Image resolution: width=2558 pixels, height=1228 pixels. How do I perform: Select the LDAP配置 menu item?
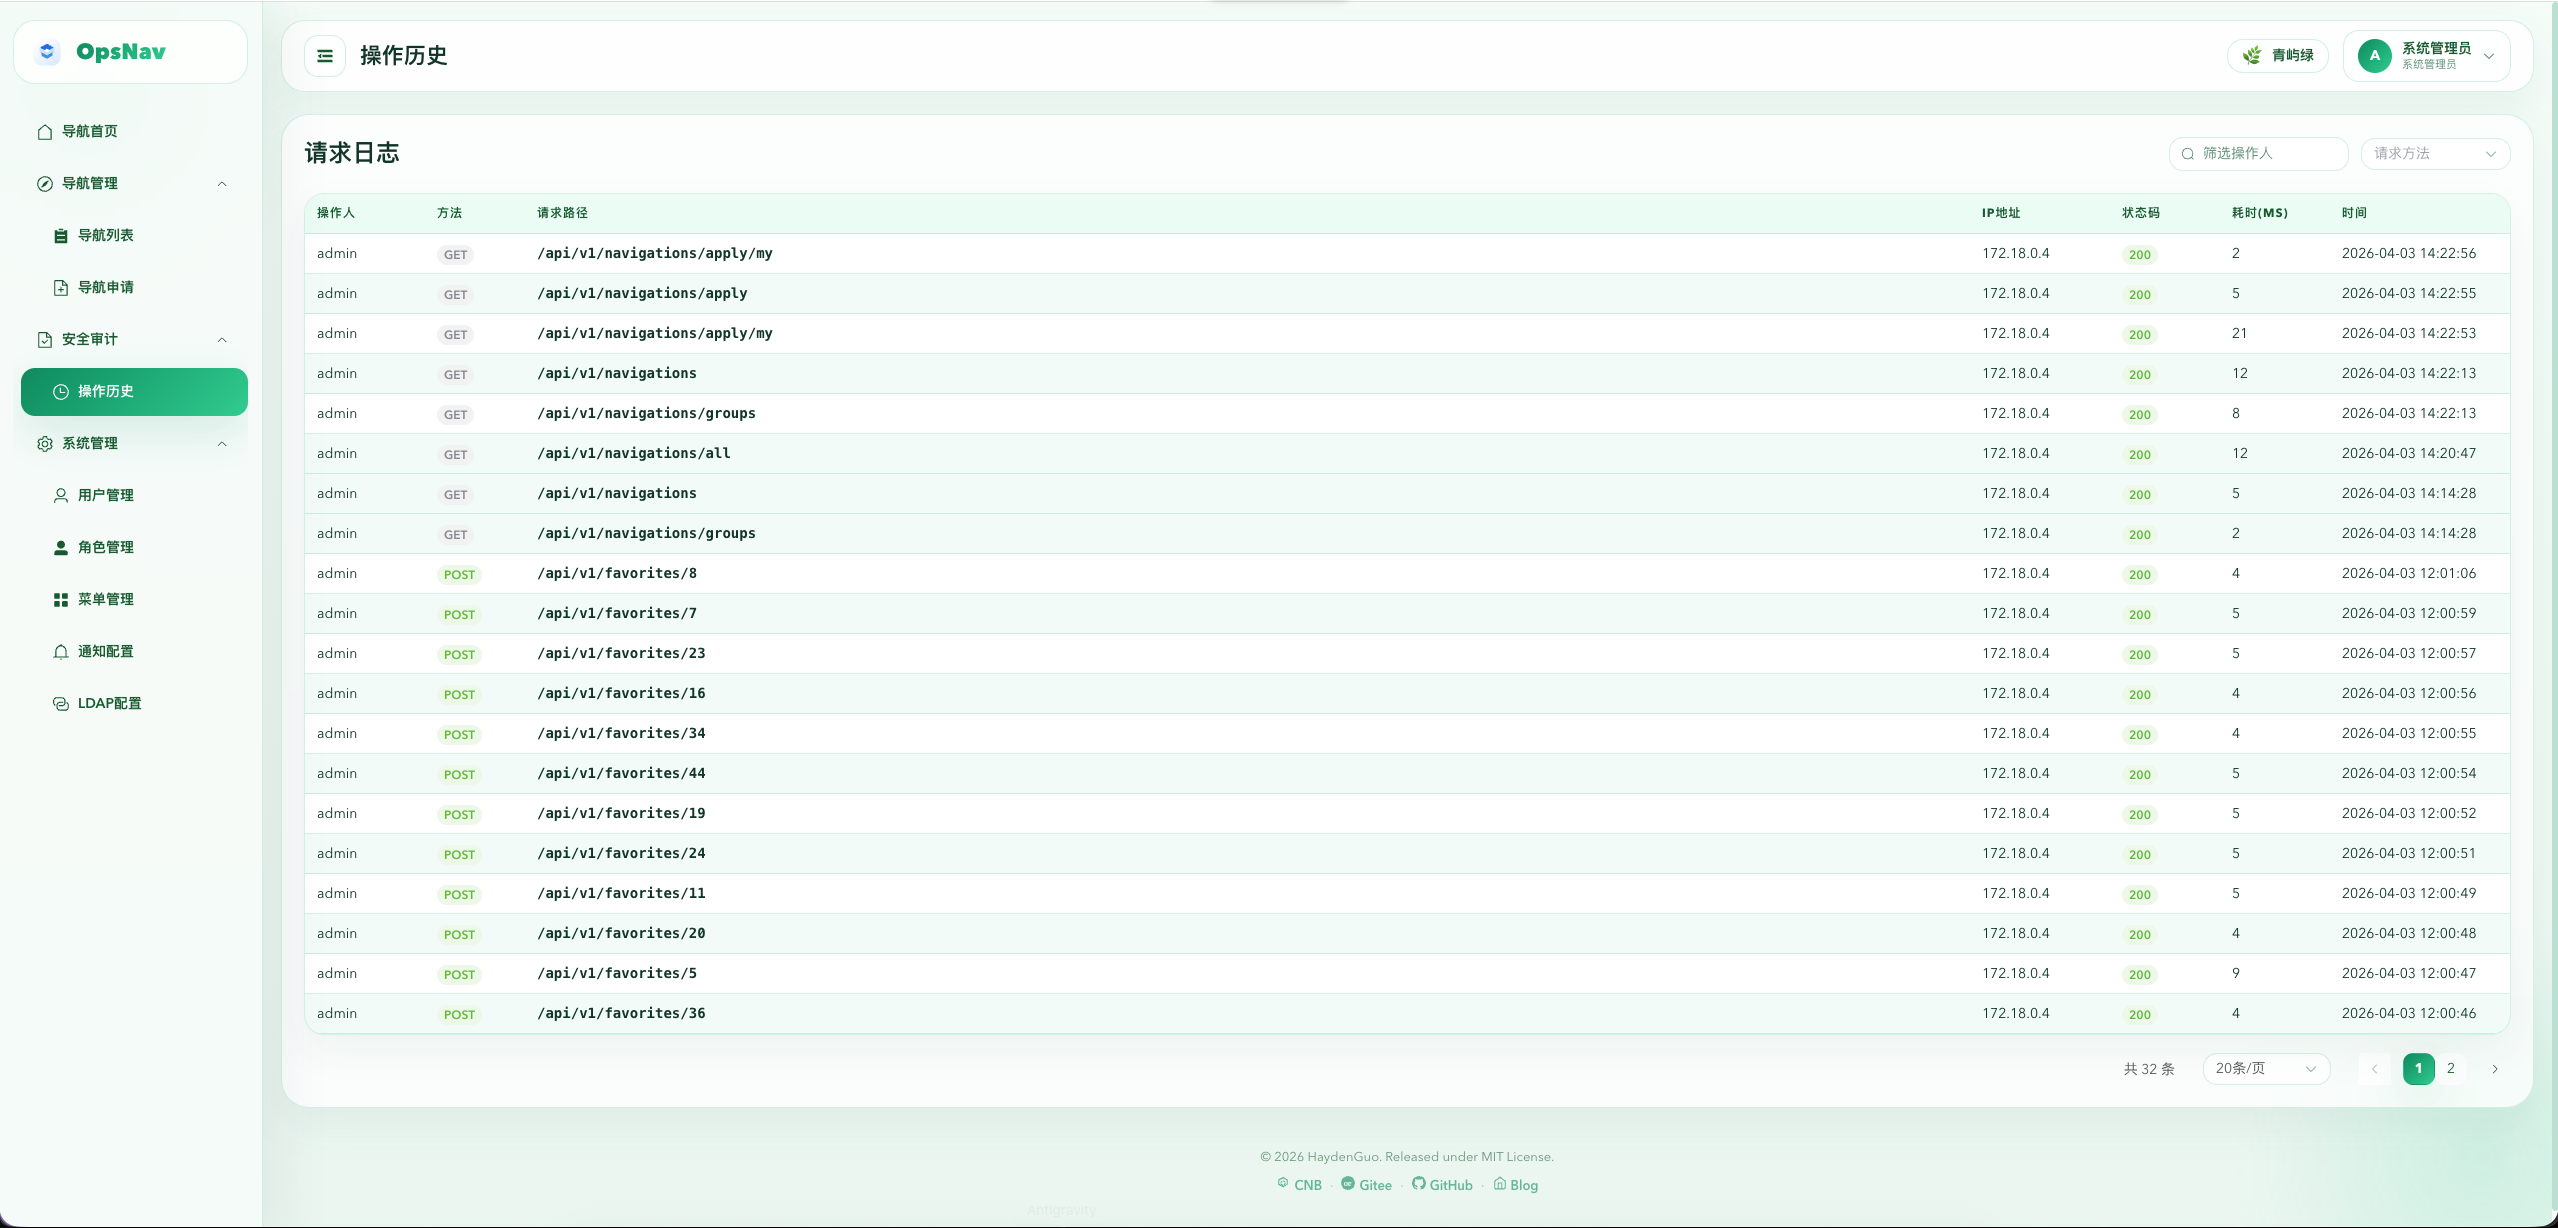click(109, 704)
